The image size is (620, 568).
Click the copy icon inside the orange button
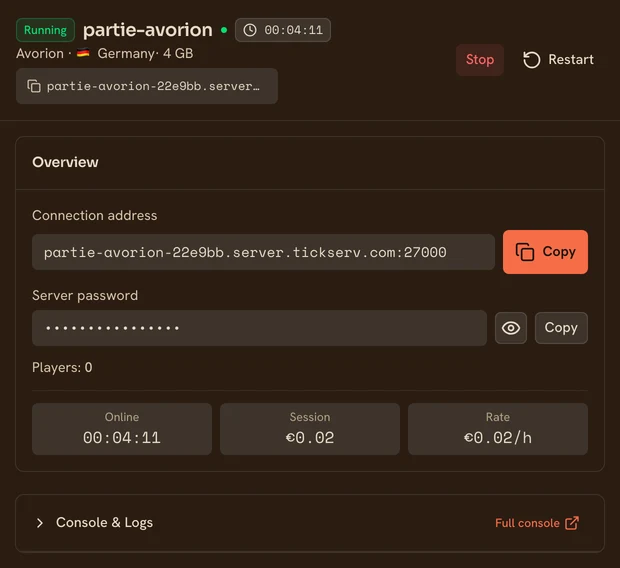point(525,252)
